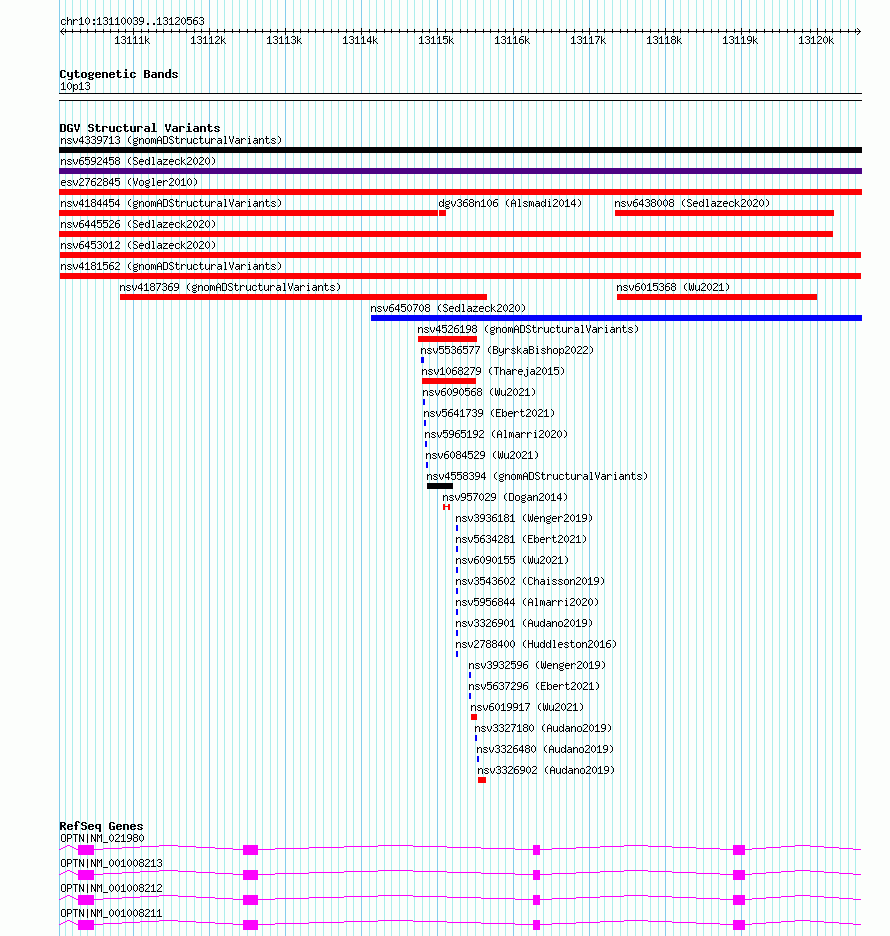Open nsv6084529 (Wu2021) variant
Viewport: 890px width, 936px height.
pos(482,455)
